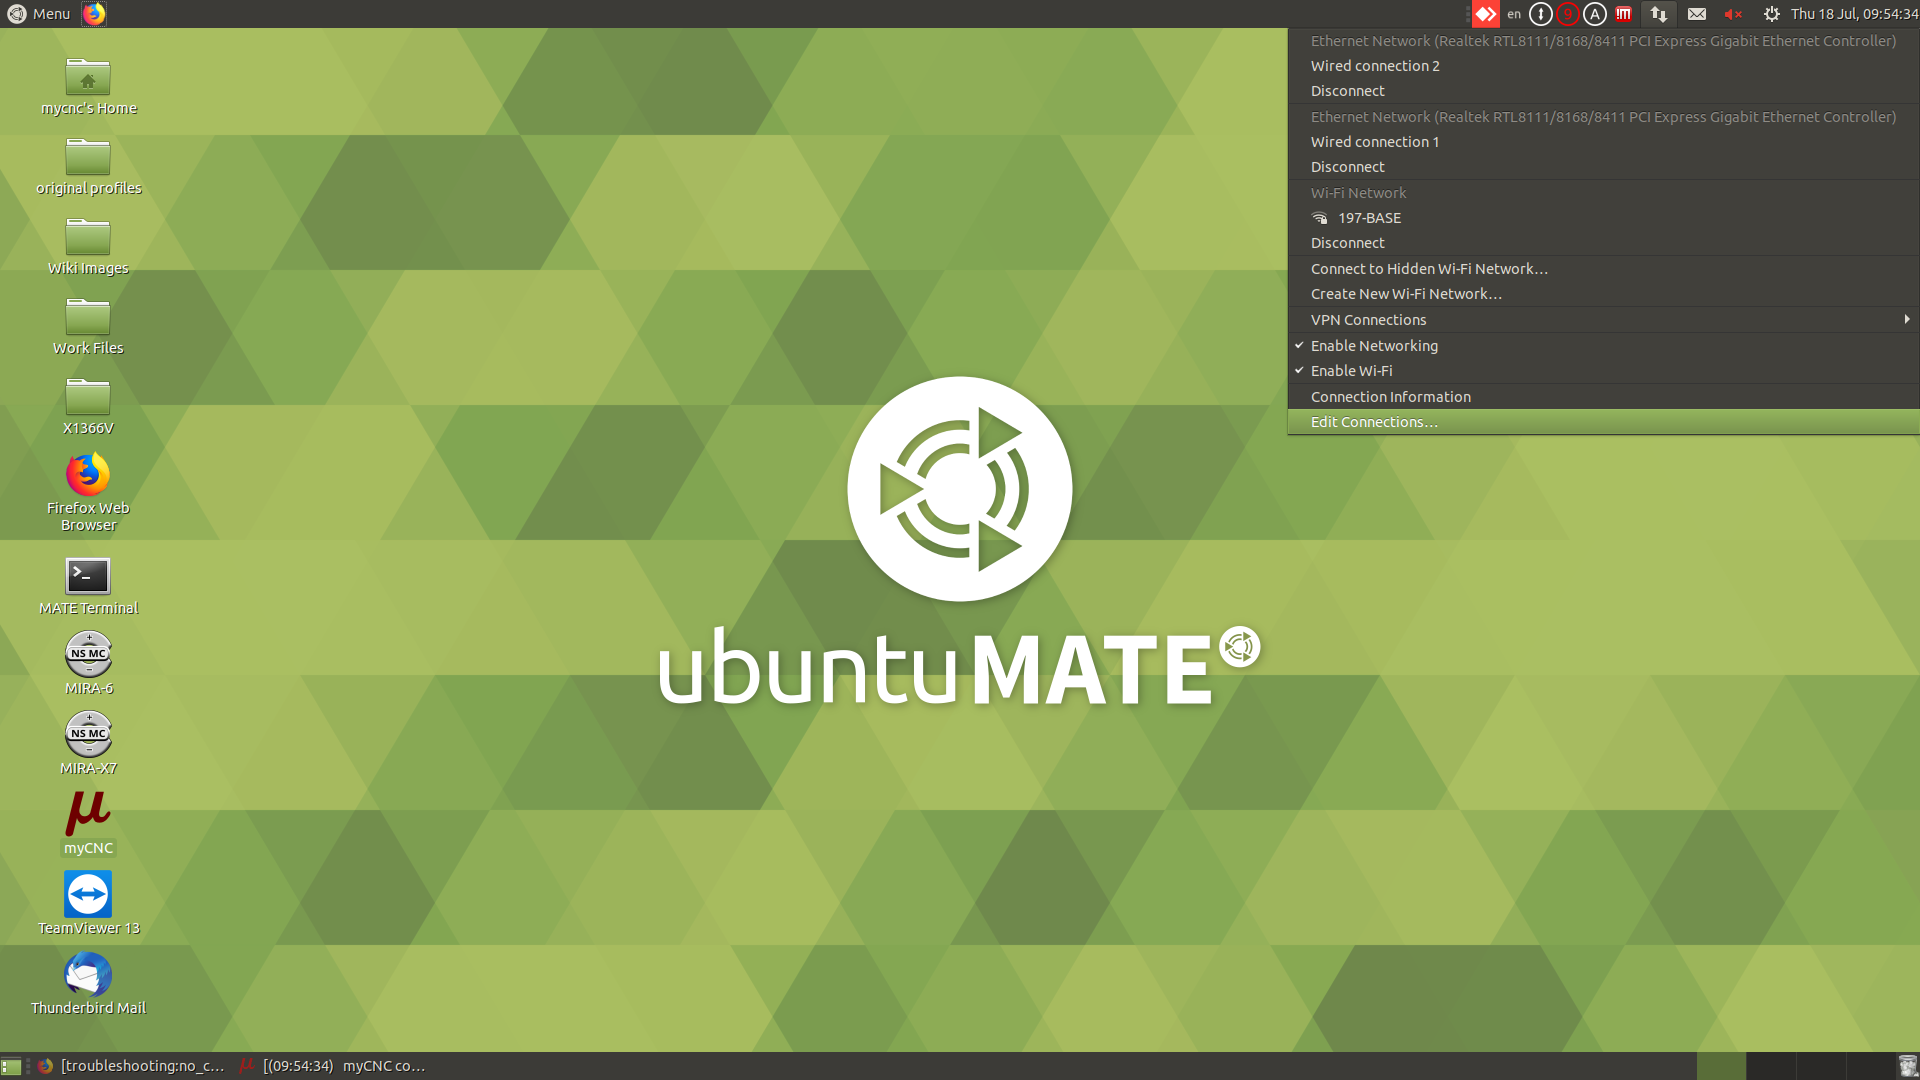Open the mail envelope indicator
The height and width of the screenshot is (1080, 1920).
[1697, 14]
